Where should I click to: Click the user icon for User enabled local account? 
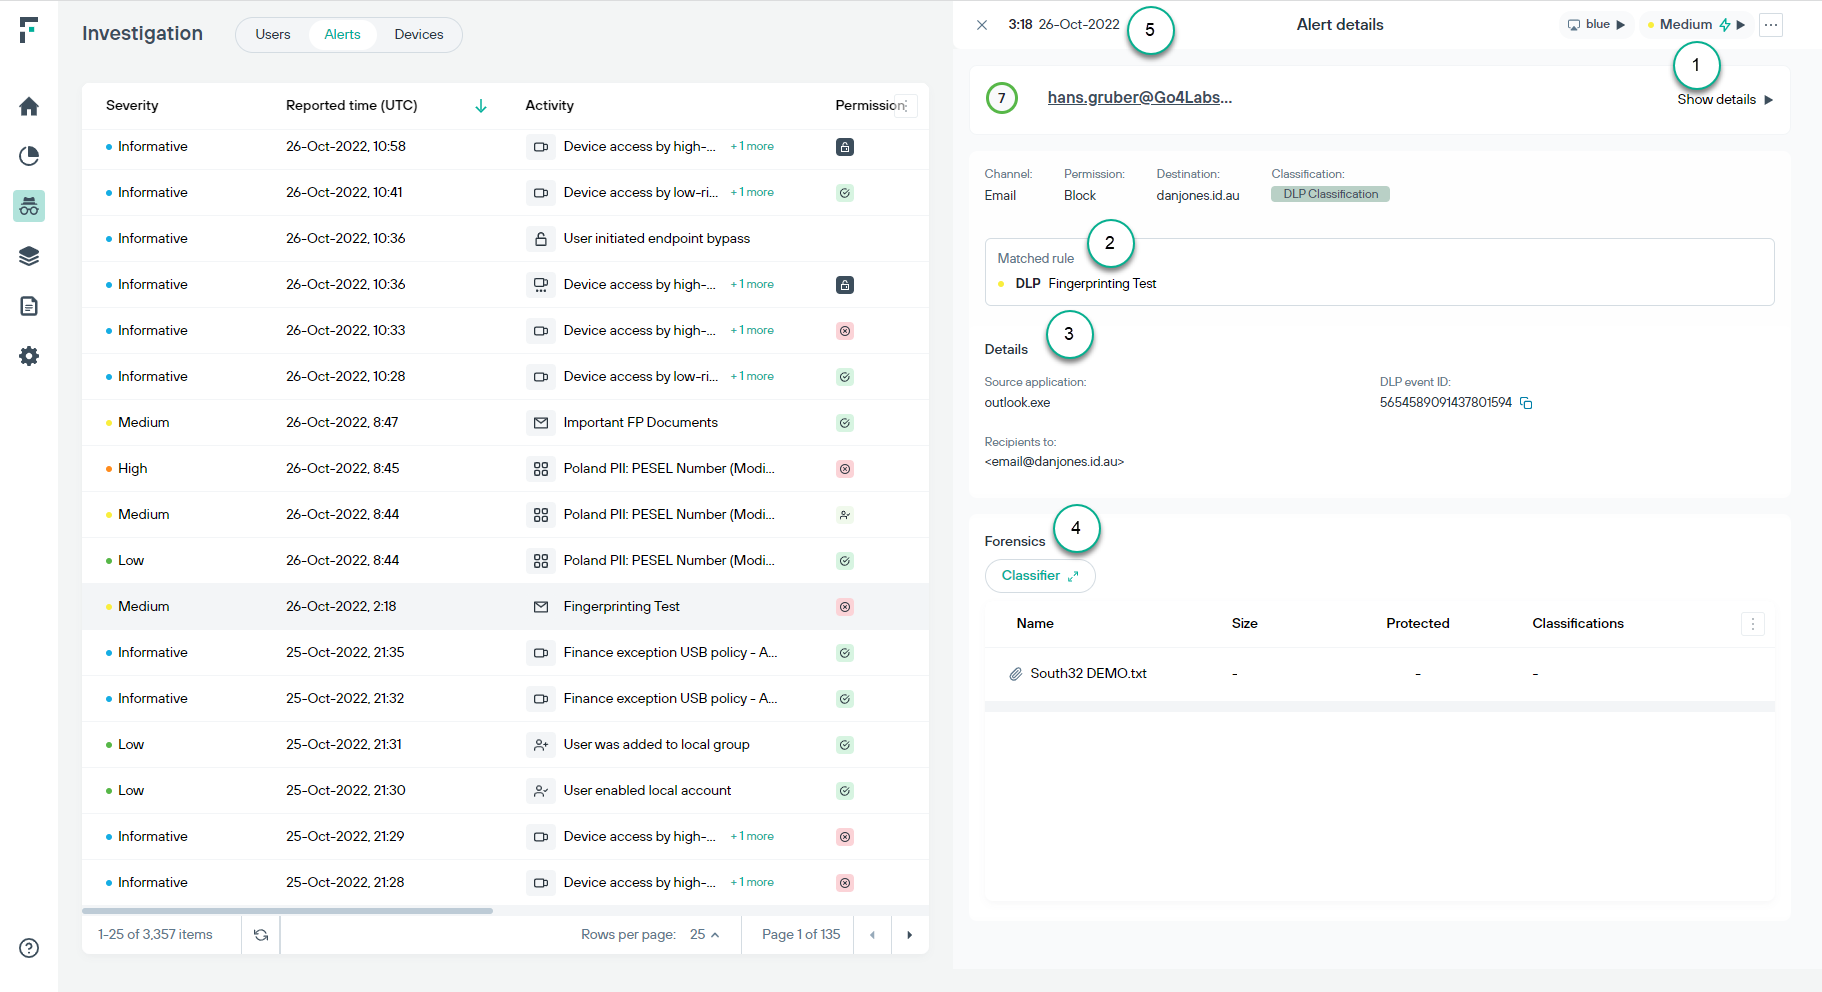point(541,791)
